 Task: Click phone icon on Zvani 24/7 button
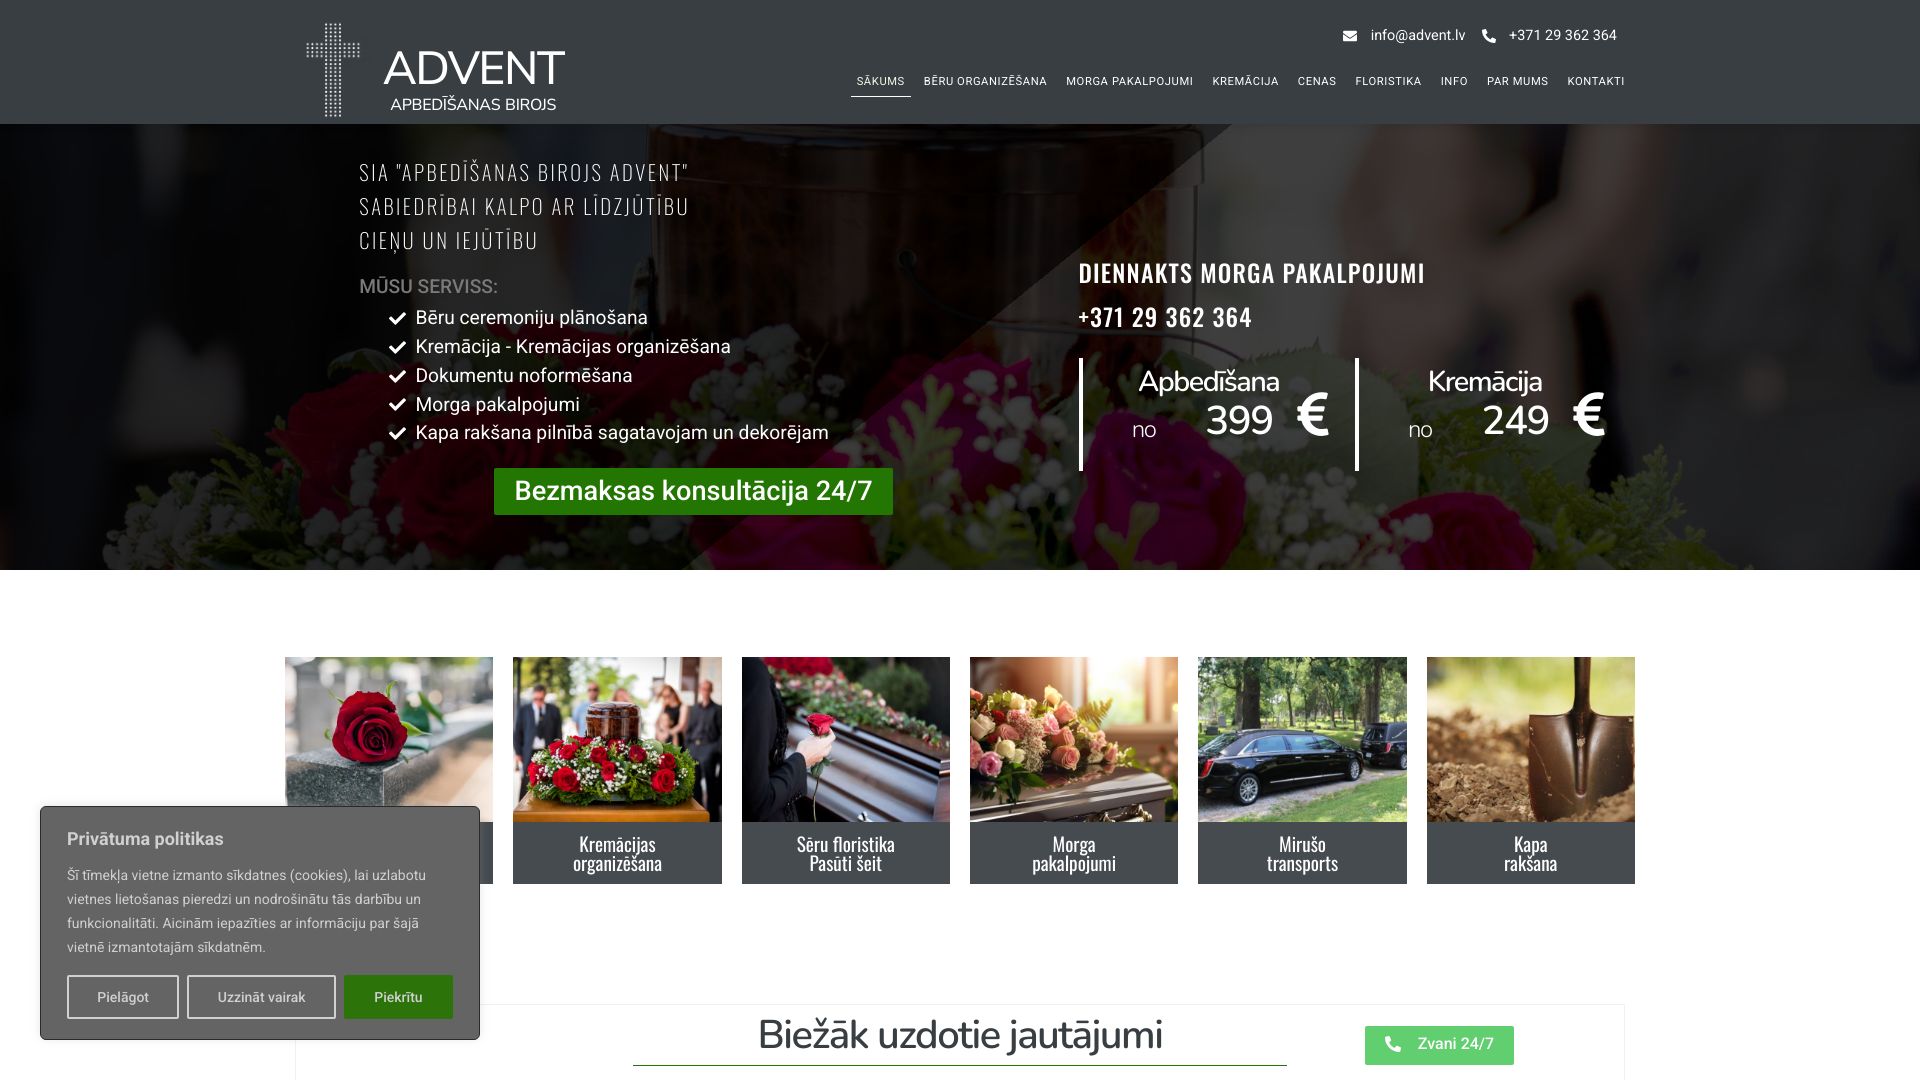pos(1392,1044)
